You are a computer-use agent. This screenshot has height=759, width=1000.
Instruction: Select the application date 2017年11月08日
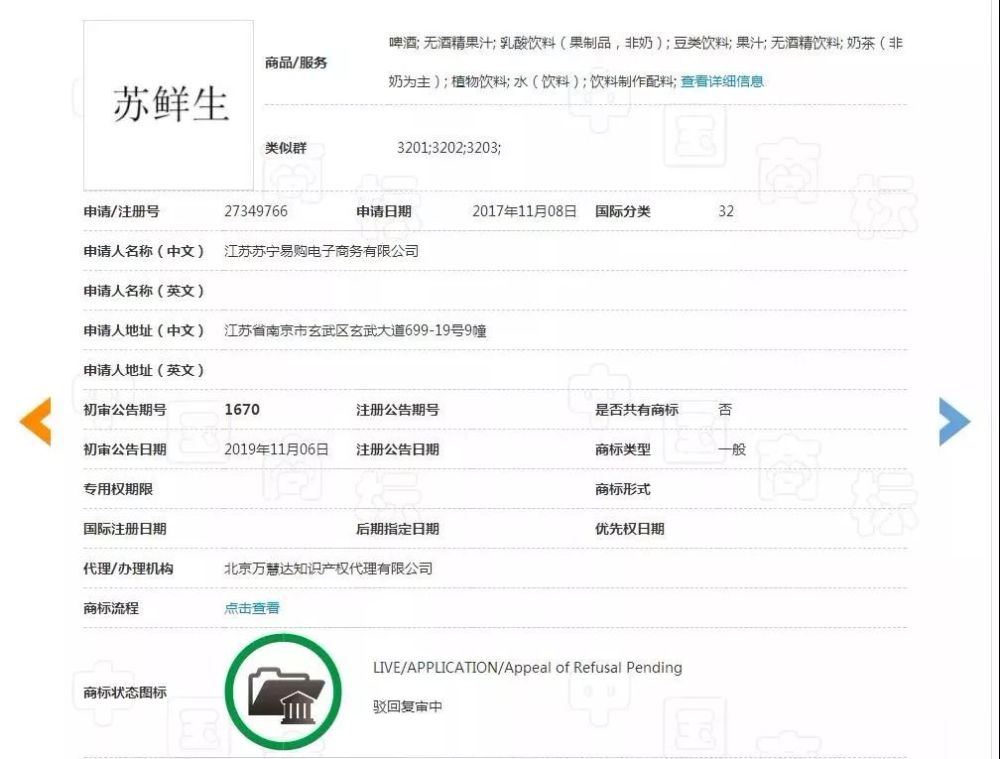point(524,211)
